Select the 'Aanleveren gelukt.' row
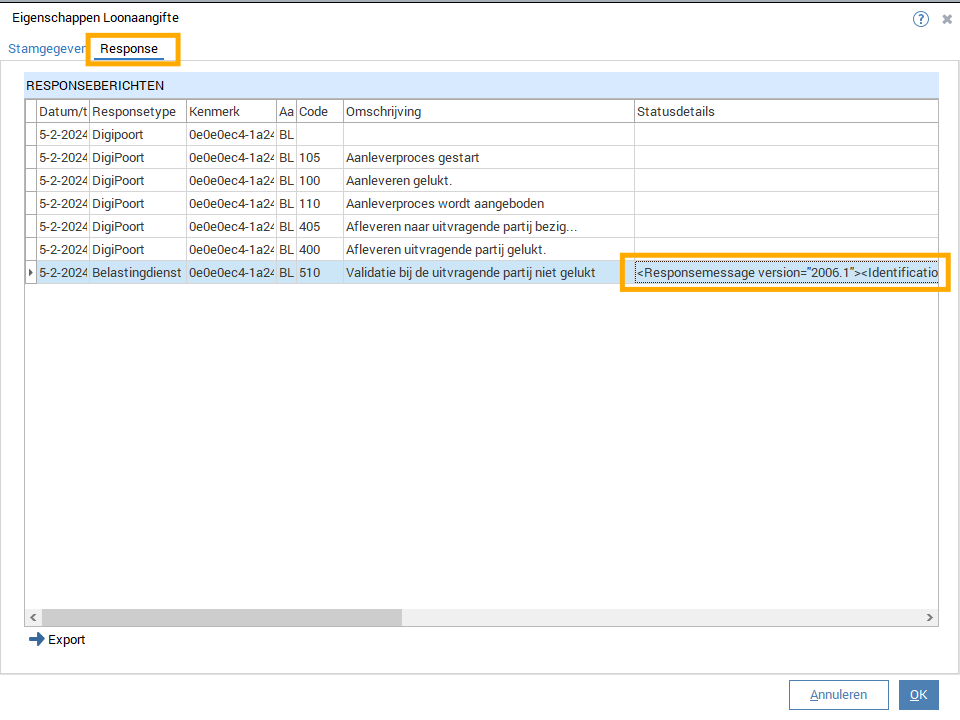960x720 pixels. tap(400, 181)
